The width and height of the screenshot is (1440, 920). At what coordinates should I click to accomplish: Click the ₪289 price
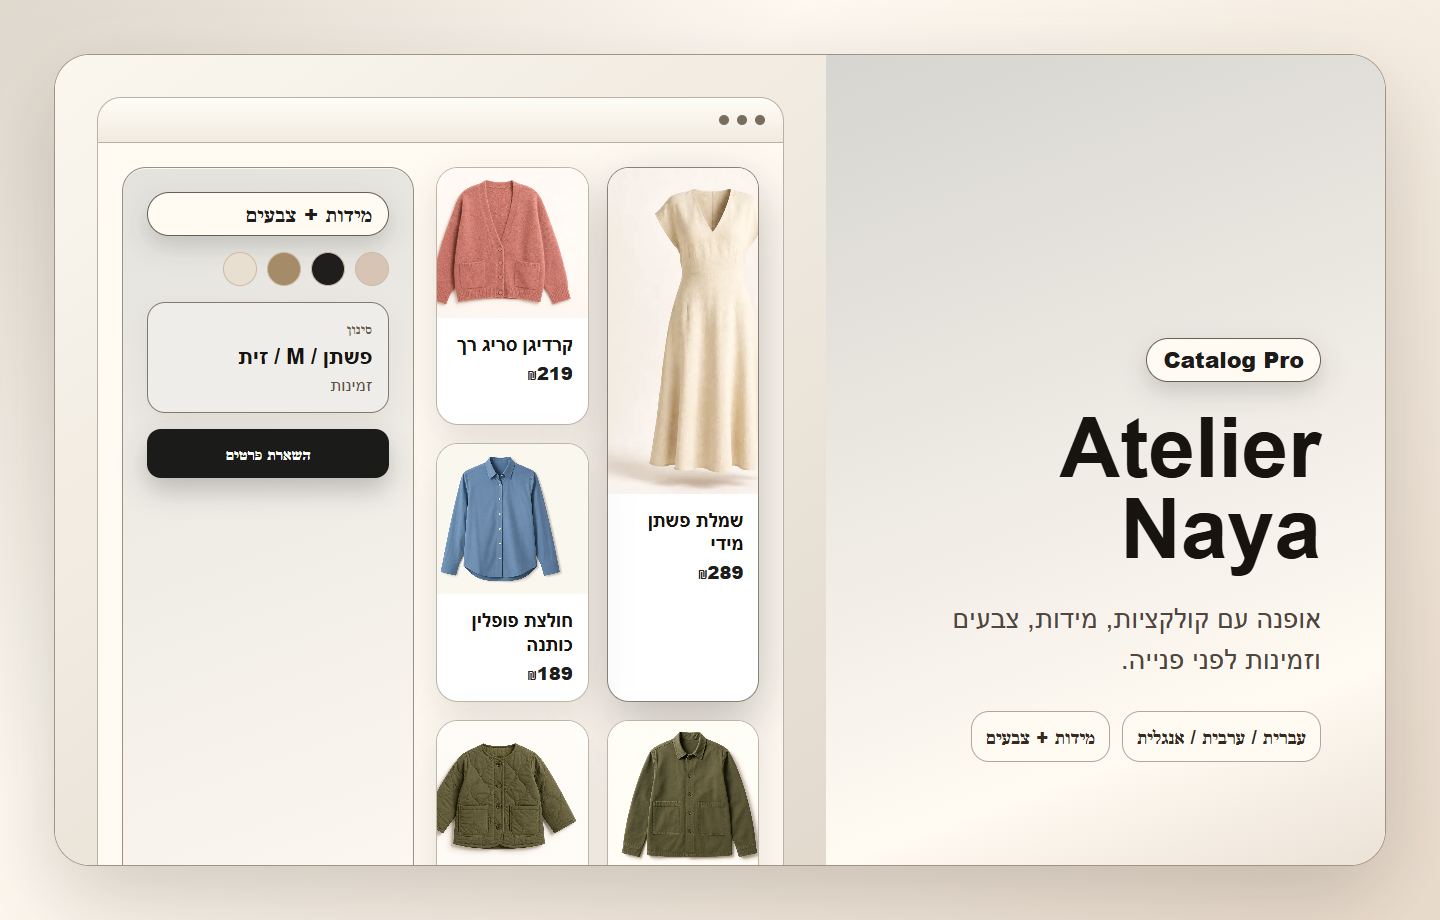[x=721, y=573]
